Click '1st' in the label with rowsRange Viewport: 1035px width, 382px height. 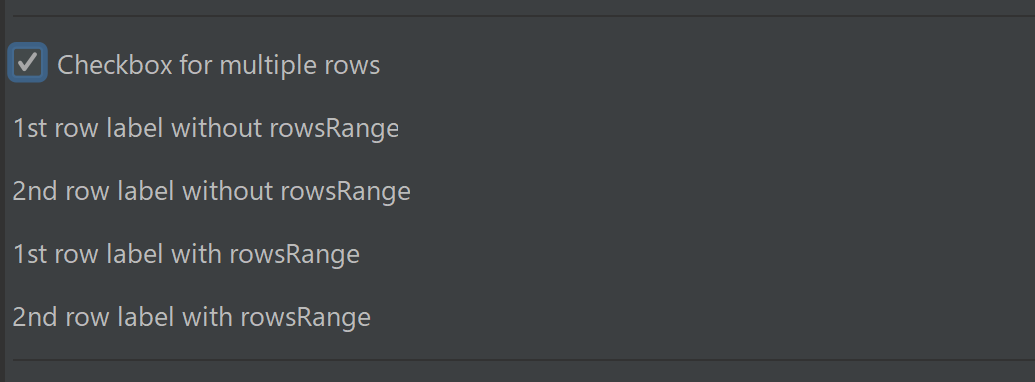point(30,254)
